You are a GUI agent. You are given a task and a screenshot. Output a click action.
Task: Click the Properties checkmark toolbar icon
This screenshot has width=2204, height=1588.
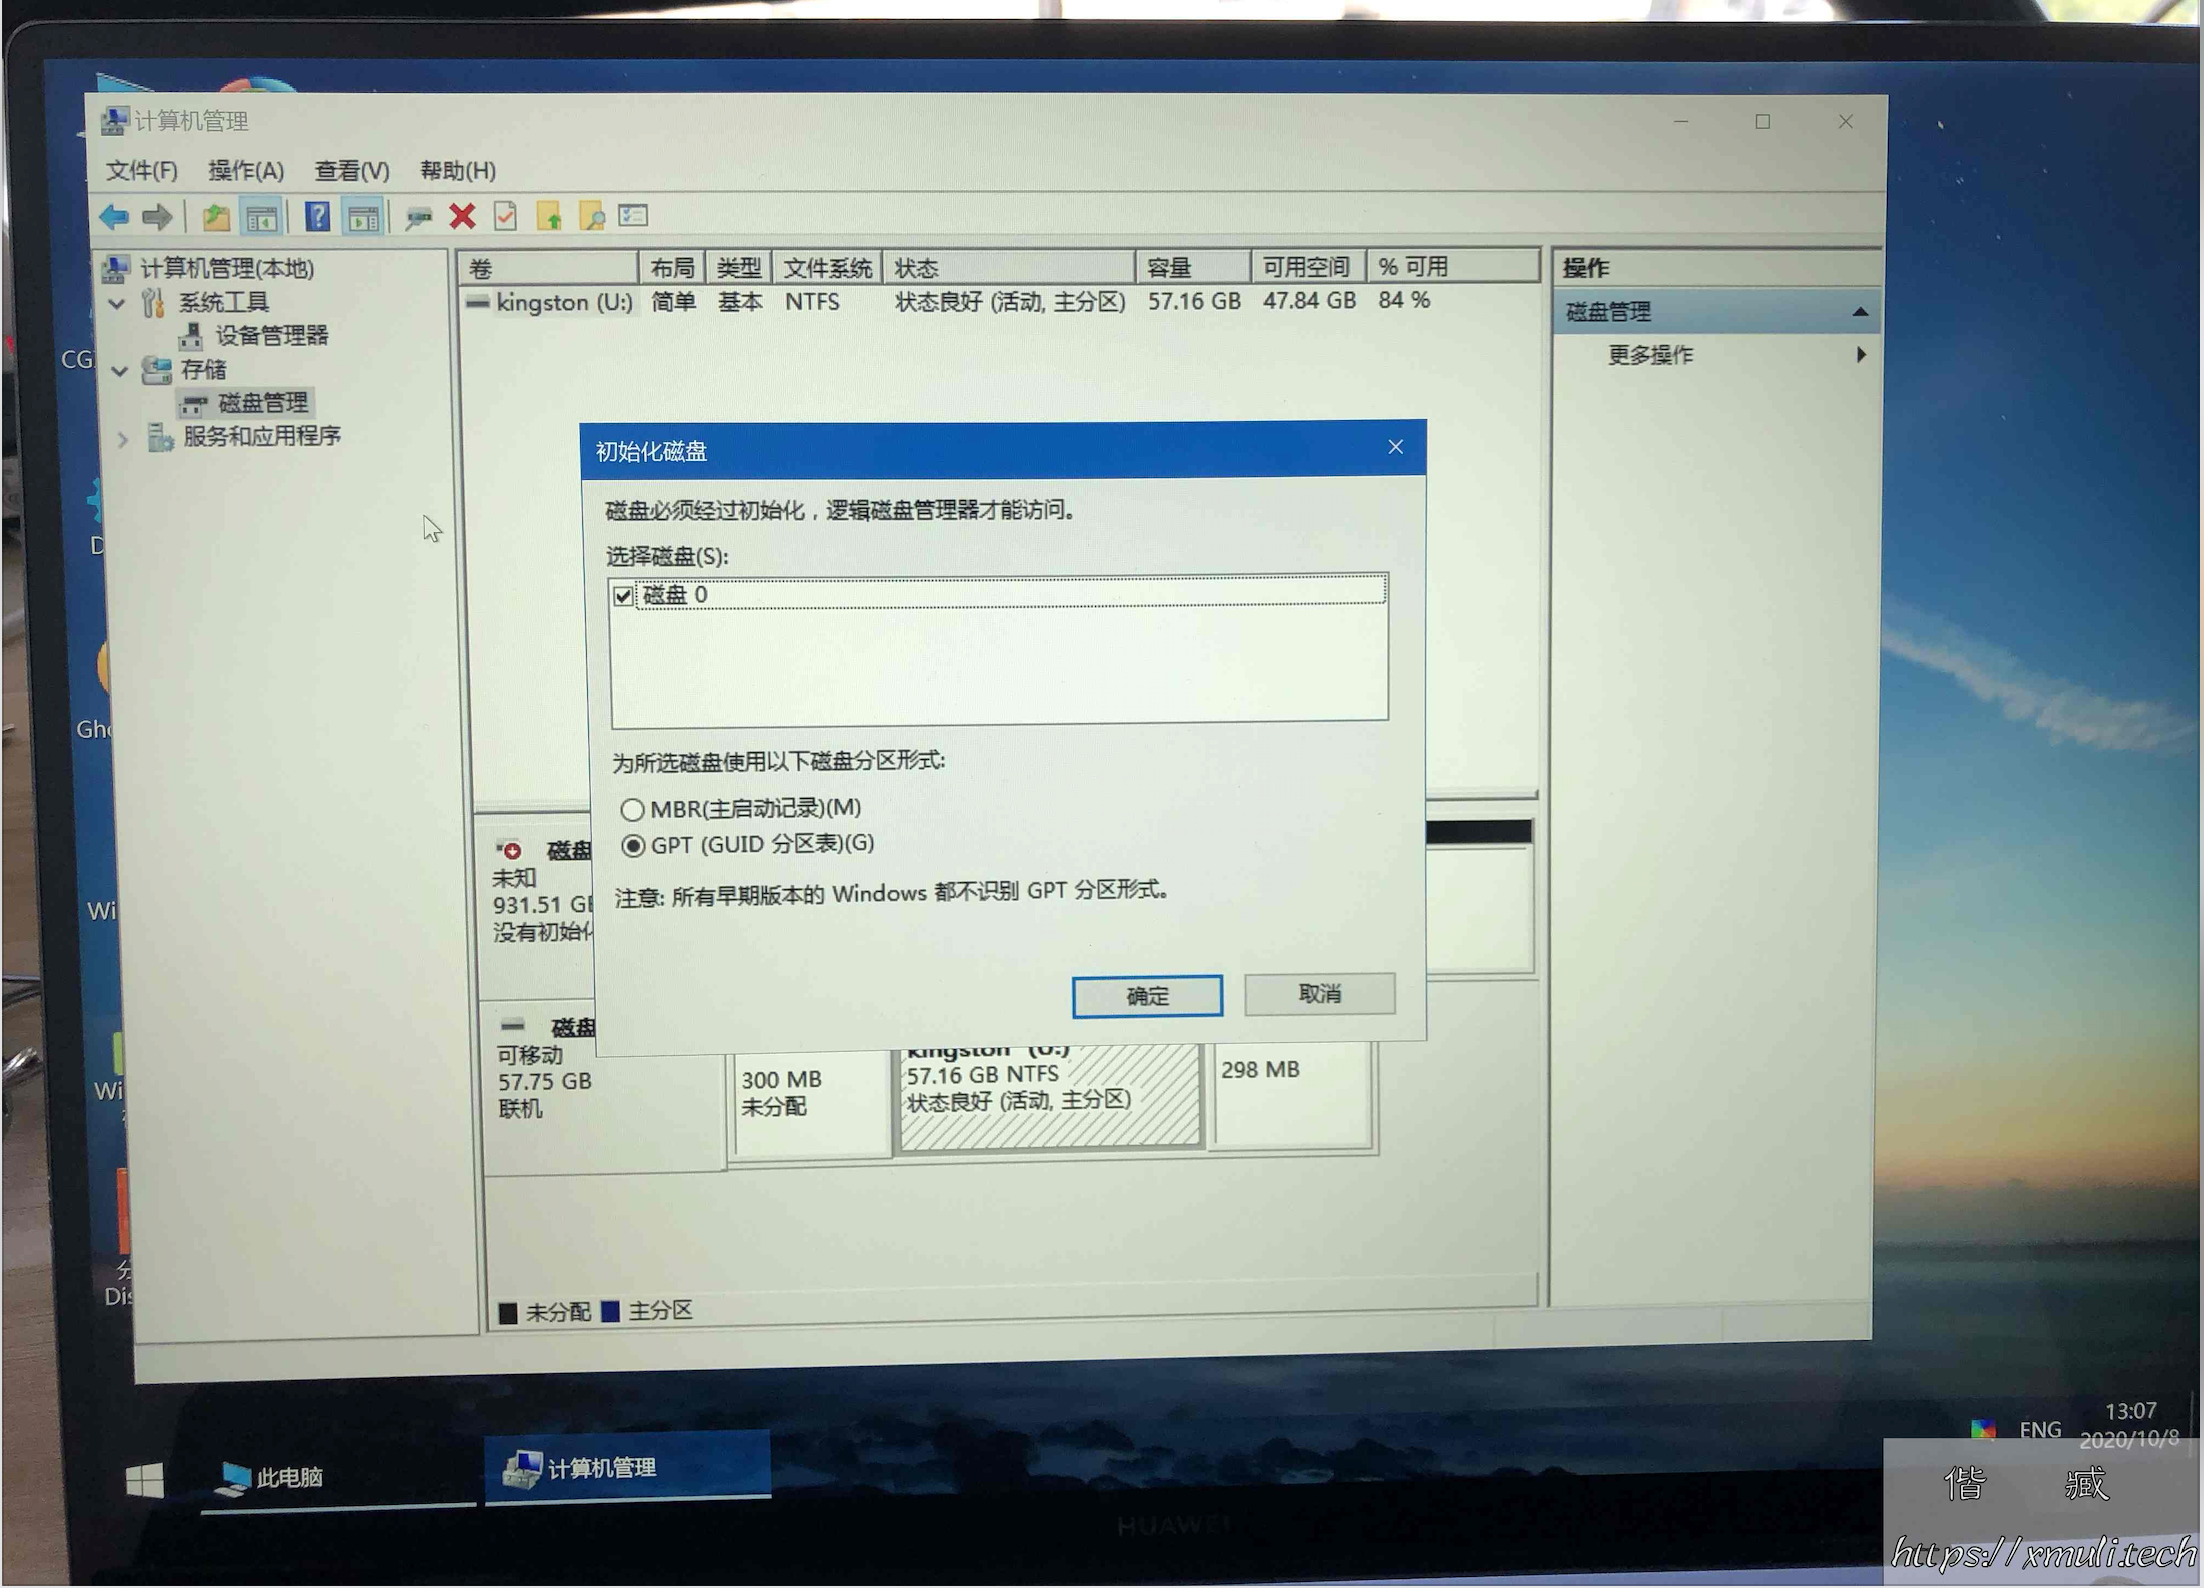pyautogui.click(x=506, y=216)
